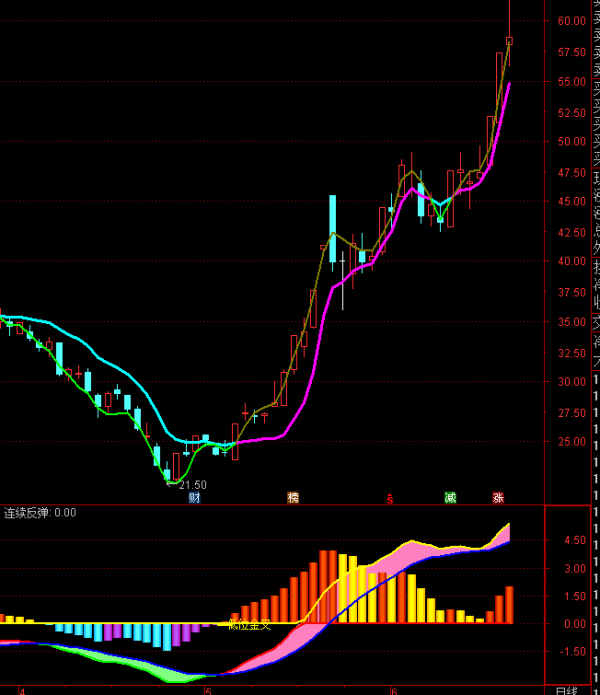Click the red 涨 marker icon
600x695 pixels.
tap(498, 497)
